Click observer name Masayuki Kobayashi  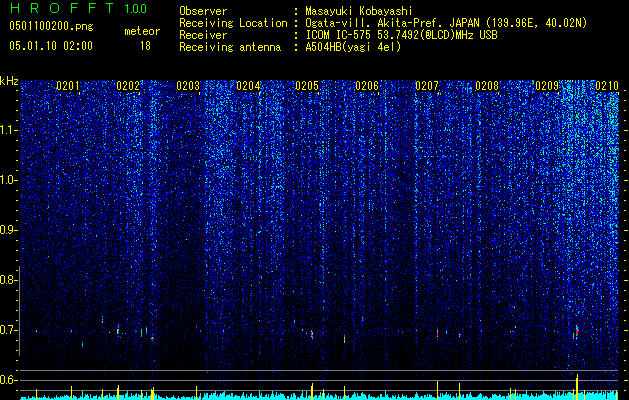pyautogui.click(x=359, y=11)
